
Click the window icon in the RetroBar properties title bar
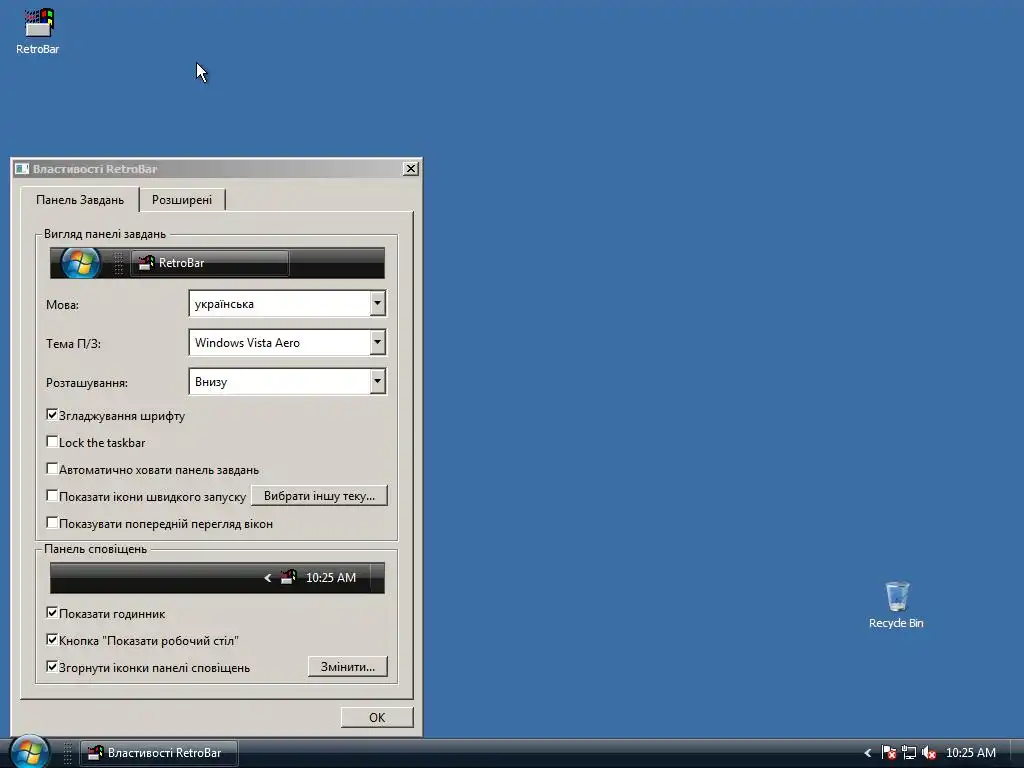(22, 169)
